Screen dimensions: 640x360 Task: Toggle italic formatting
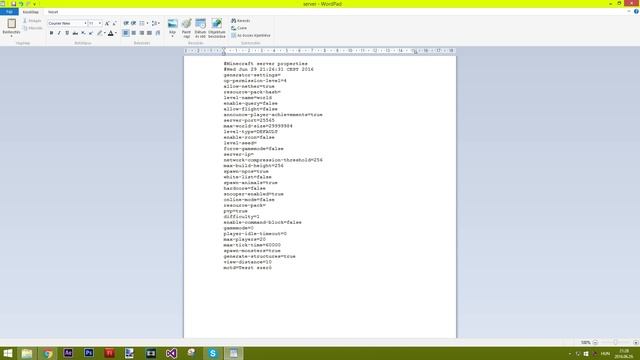point(59,33)
